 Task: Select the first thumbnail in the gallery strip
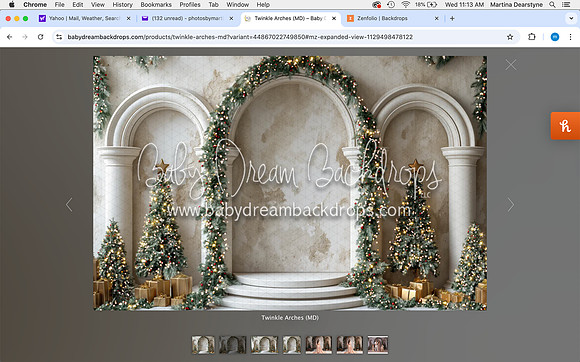pyautogui.click(x=203, y=345)
